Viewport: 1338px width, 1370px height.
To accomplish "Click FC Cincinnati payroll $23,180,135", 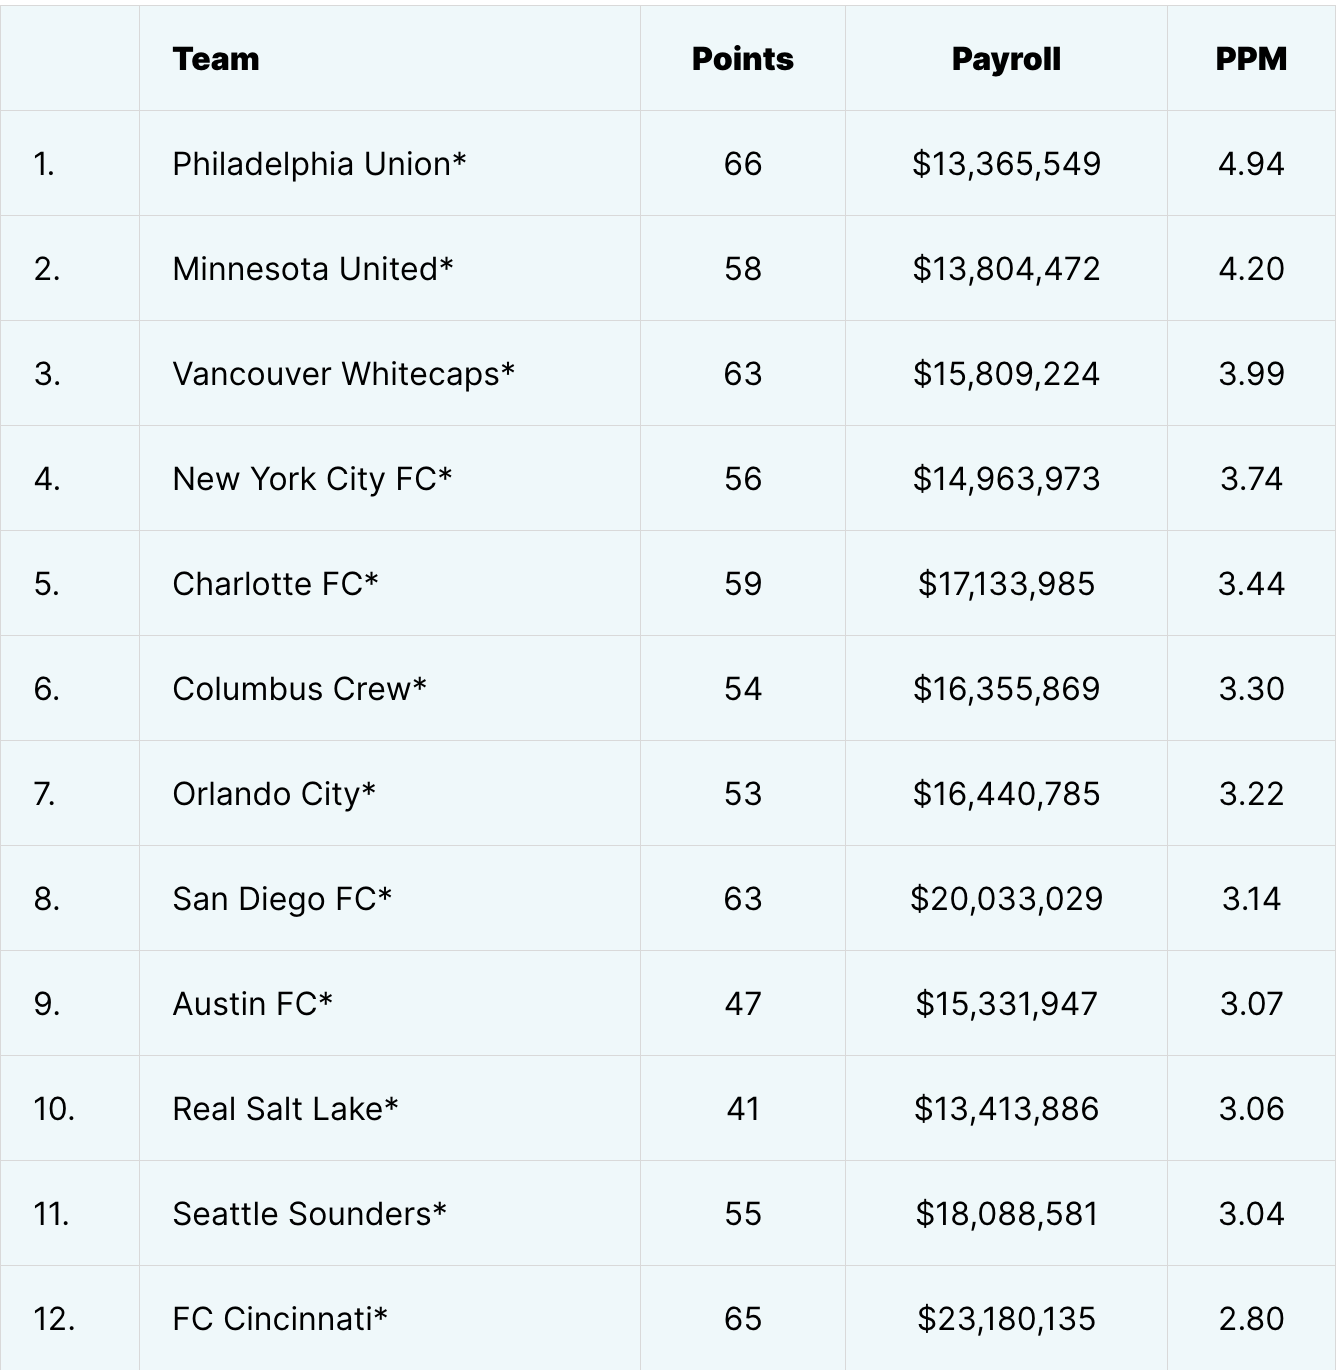I will click(1006, 1319).
